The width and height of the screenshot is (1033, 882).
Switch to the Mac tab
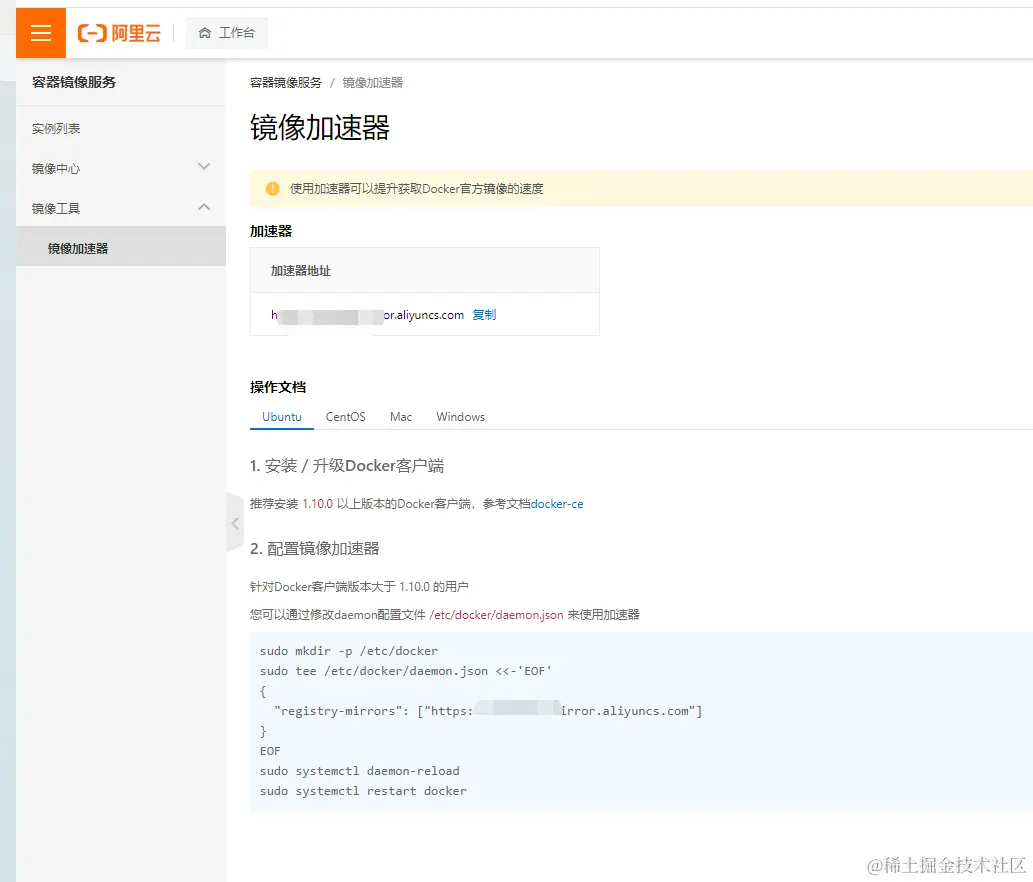[x=401, y=417]
